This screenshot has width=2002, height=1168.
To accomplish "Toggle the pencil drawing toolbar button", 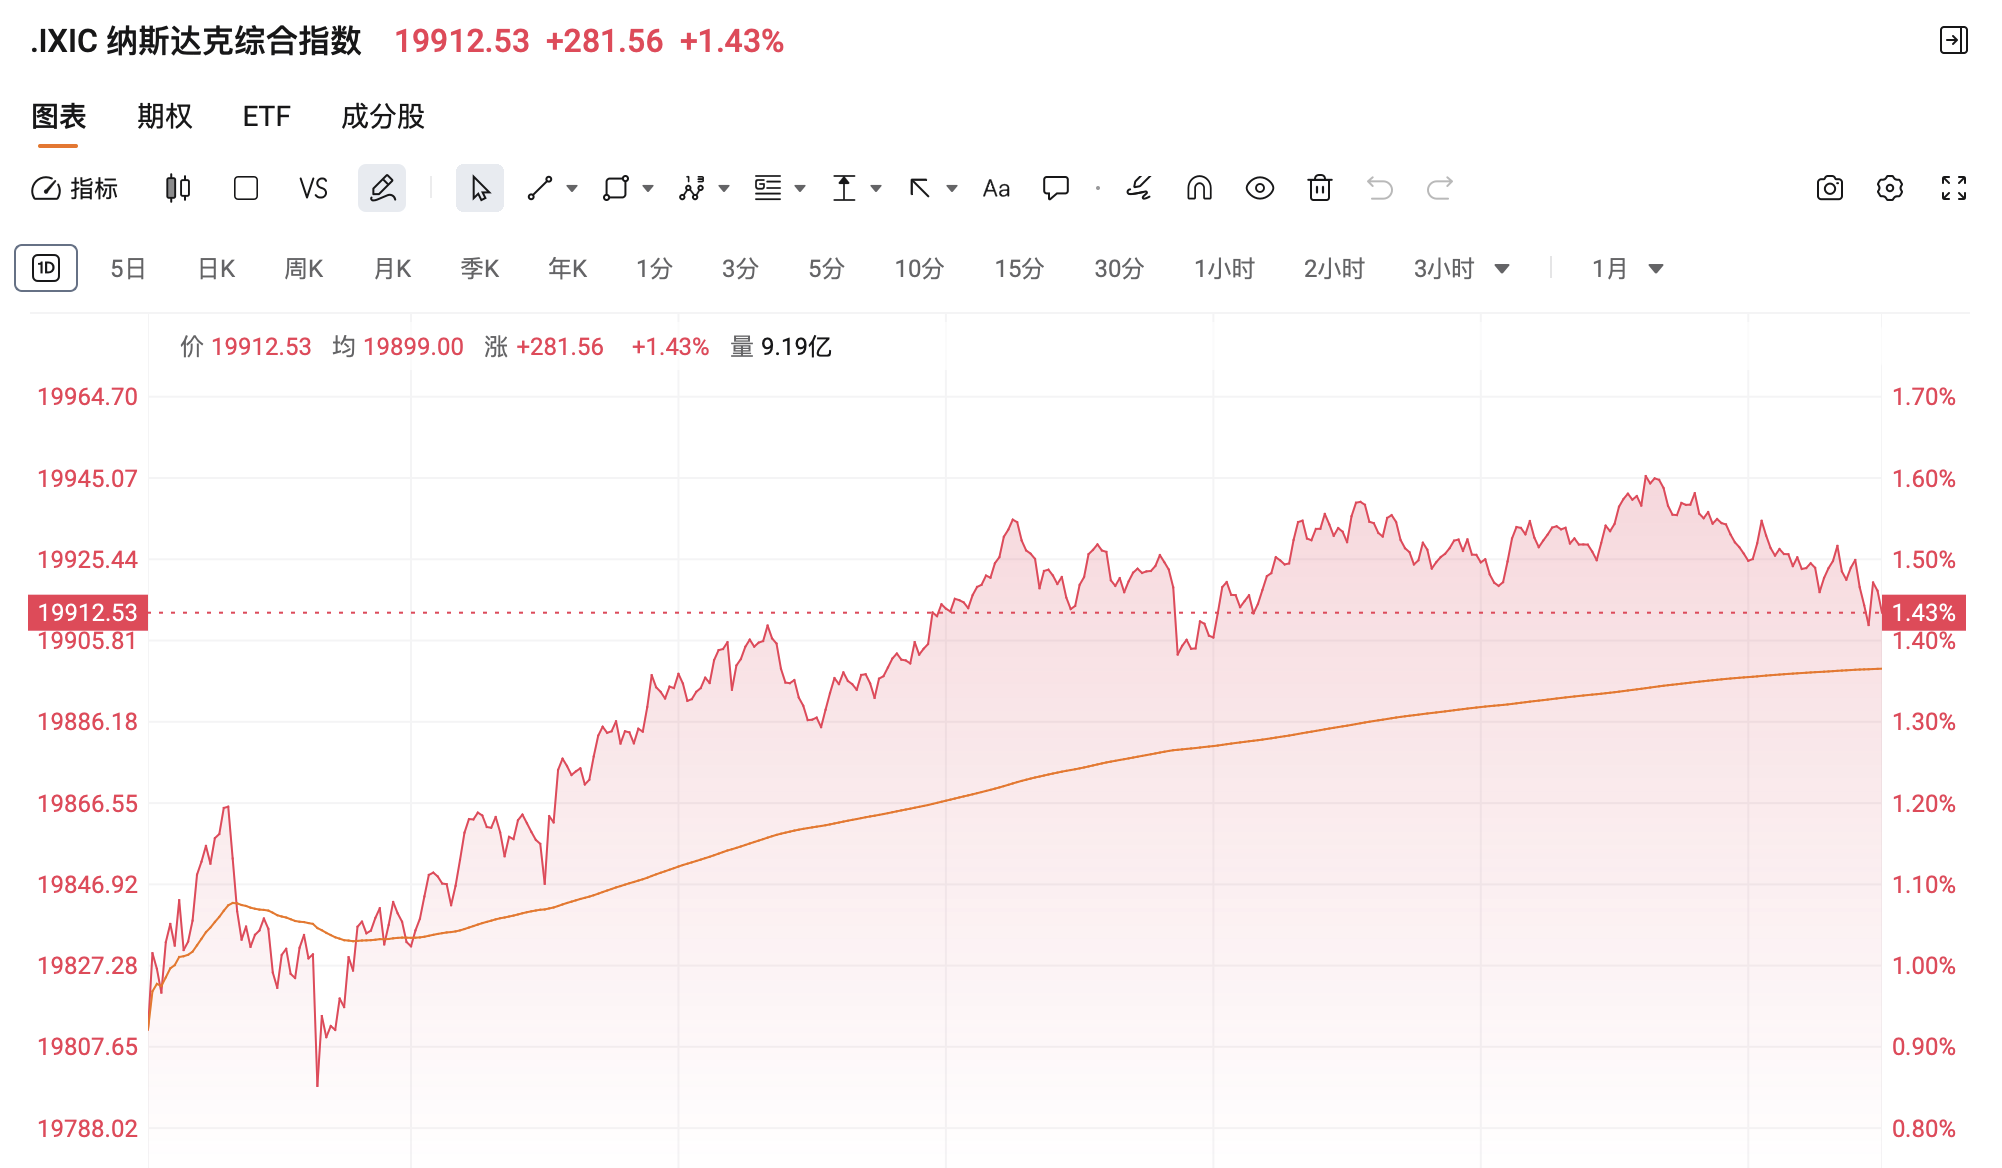I will (x=382, y=188).
